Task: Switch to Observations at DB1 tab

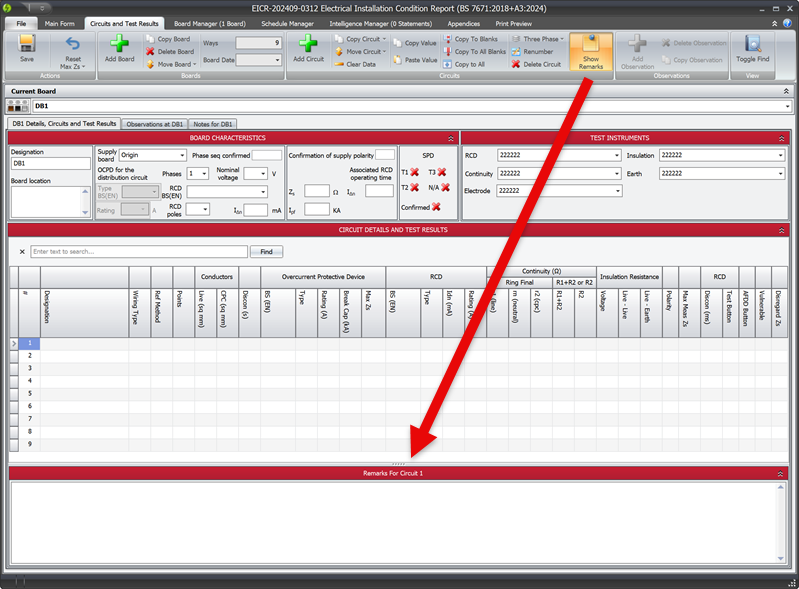Action: pyautogui.click(x=154, y=124)
